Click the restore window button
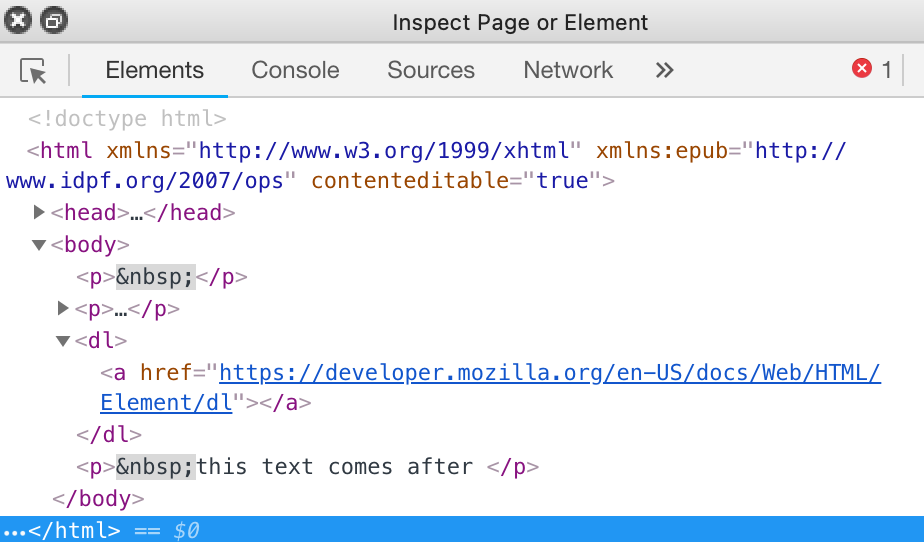The image size is (924, 542). (53, 21)
